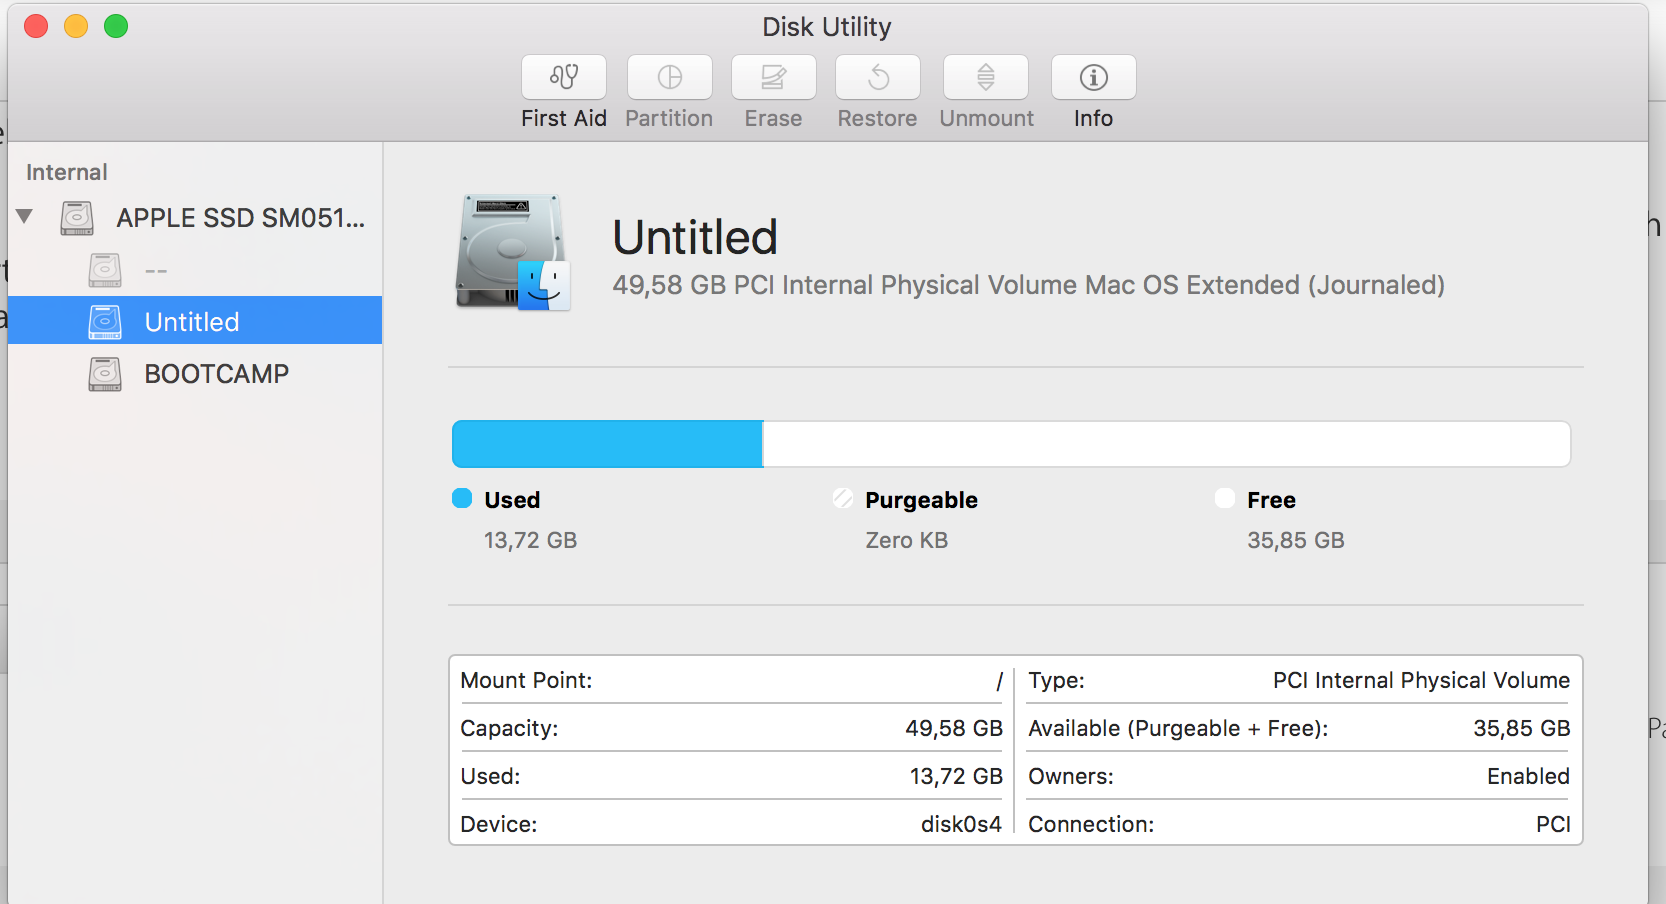Viewport: 1666px width, 904px height.
Task: Click the drive icon beside BOOTCAMP
Action: [x=104, y=372]
